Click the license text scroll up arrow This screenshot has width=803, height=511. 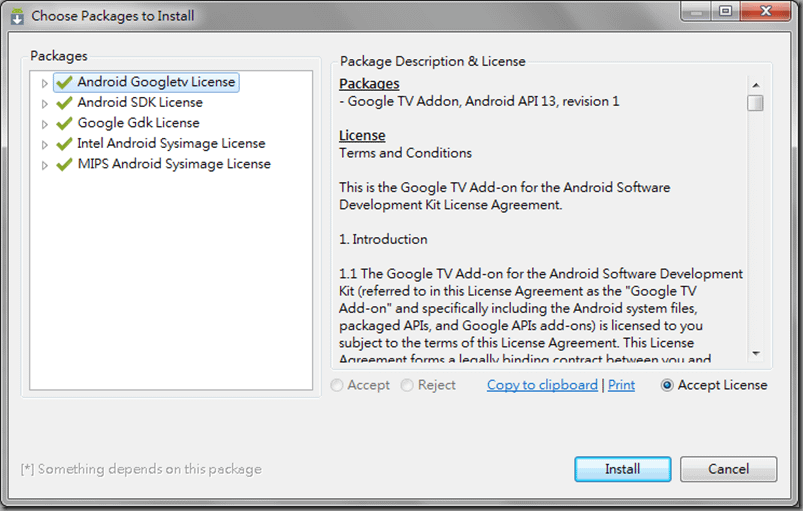755,85
